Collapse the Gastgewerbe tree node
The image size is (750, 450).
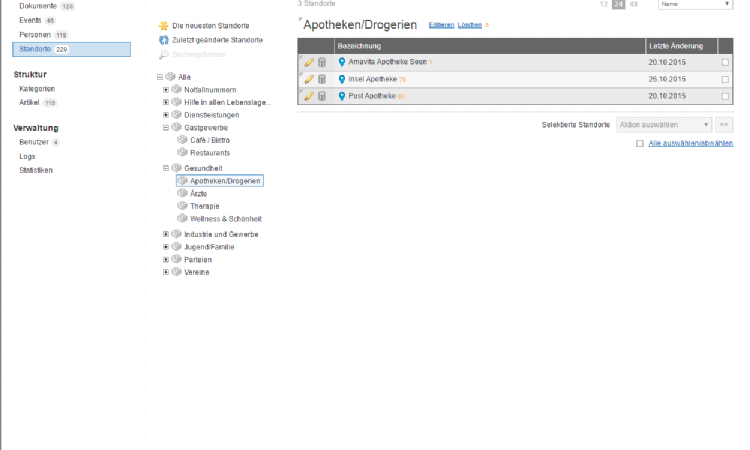tap(166, 128)
